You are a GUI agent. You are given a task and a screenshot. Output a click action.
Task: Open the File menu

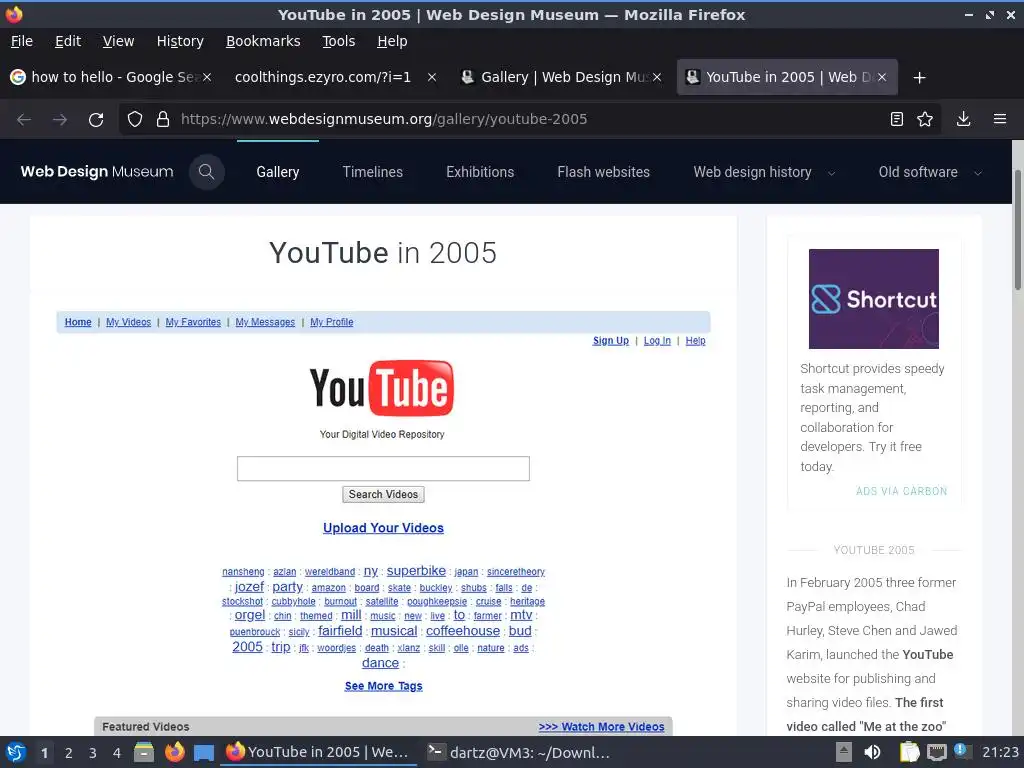click(22, 41)
